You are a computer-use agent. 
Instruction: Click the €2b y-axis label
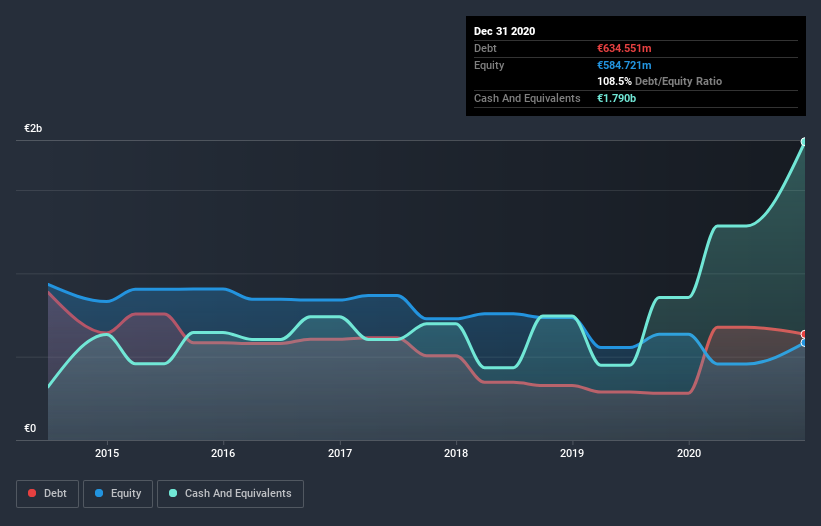tap(33, 128)
